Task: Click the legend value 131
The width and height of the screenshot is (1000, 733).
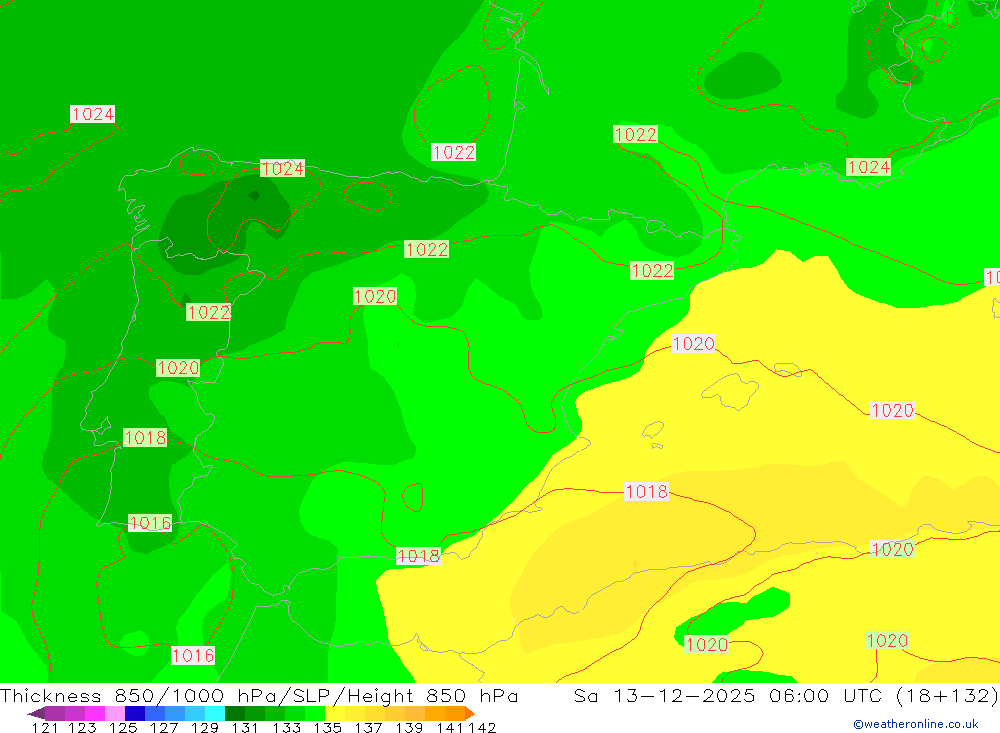Action: 245,727
